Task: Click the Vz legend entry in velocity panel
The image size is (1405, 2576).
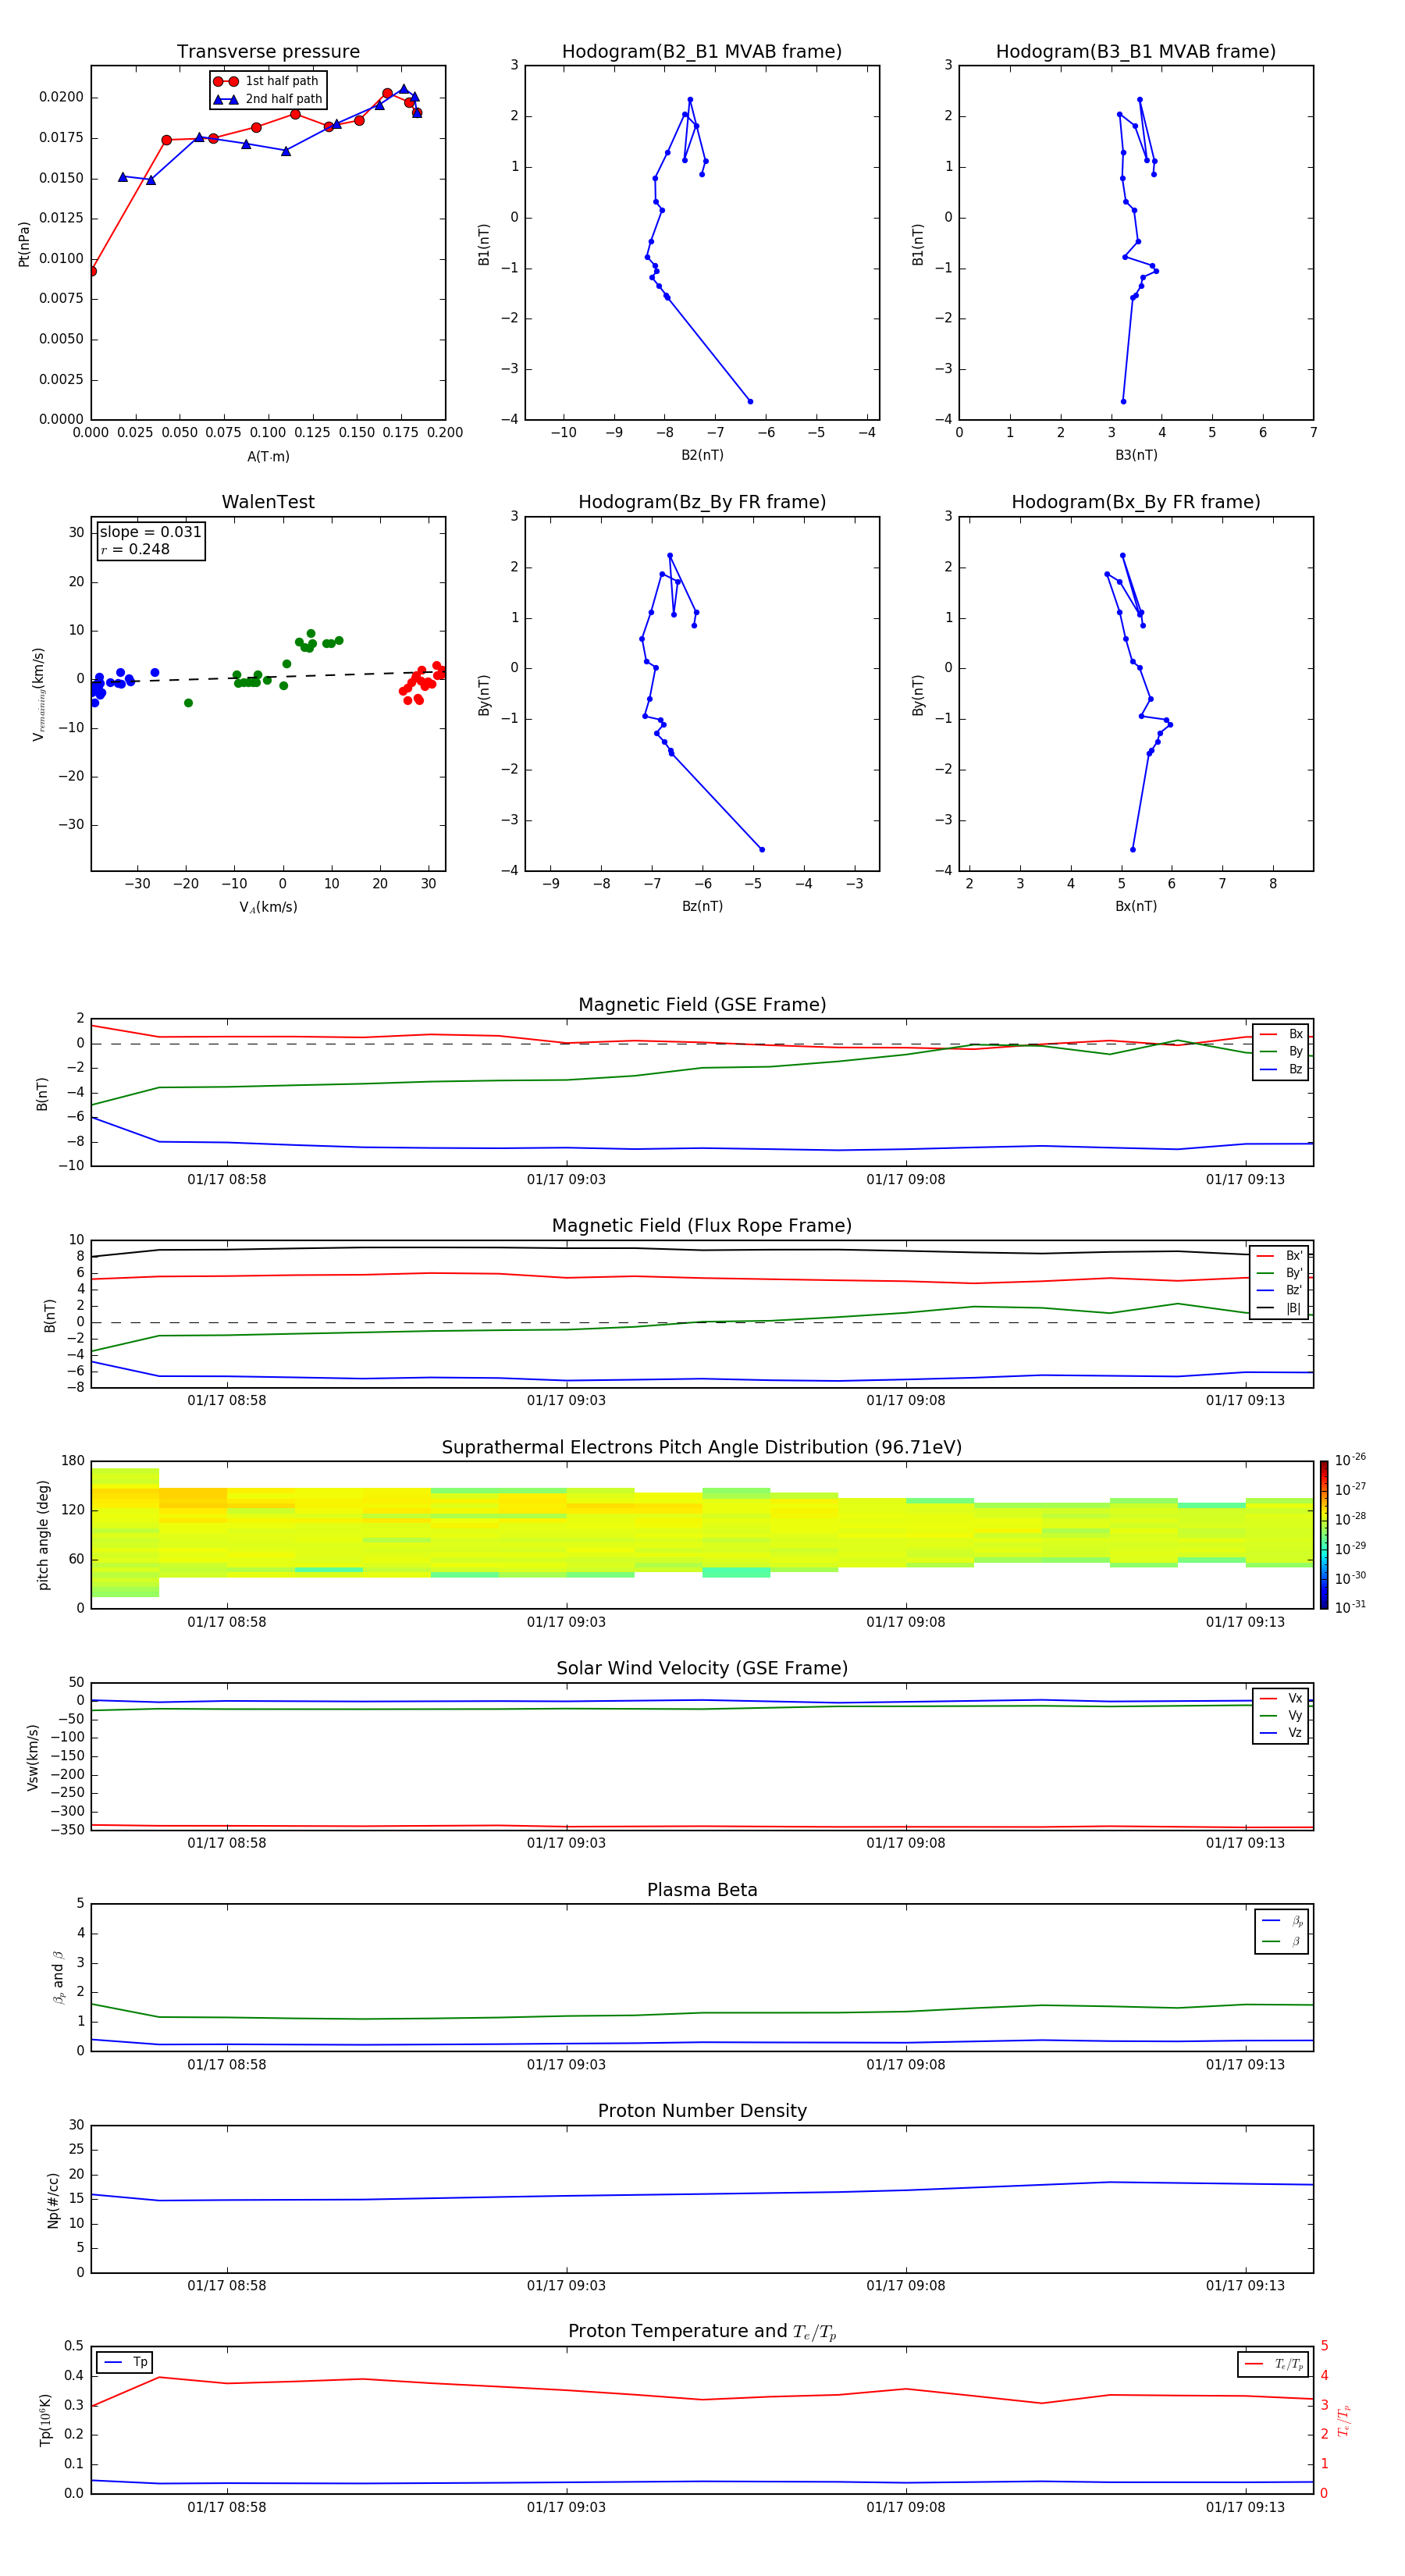Action: [1281, 1733]
